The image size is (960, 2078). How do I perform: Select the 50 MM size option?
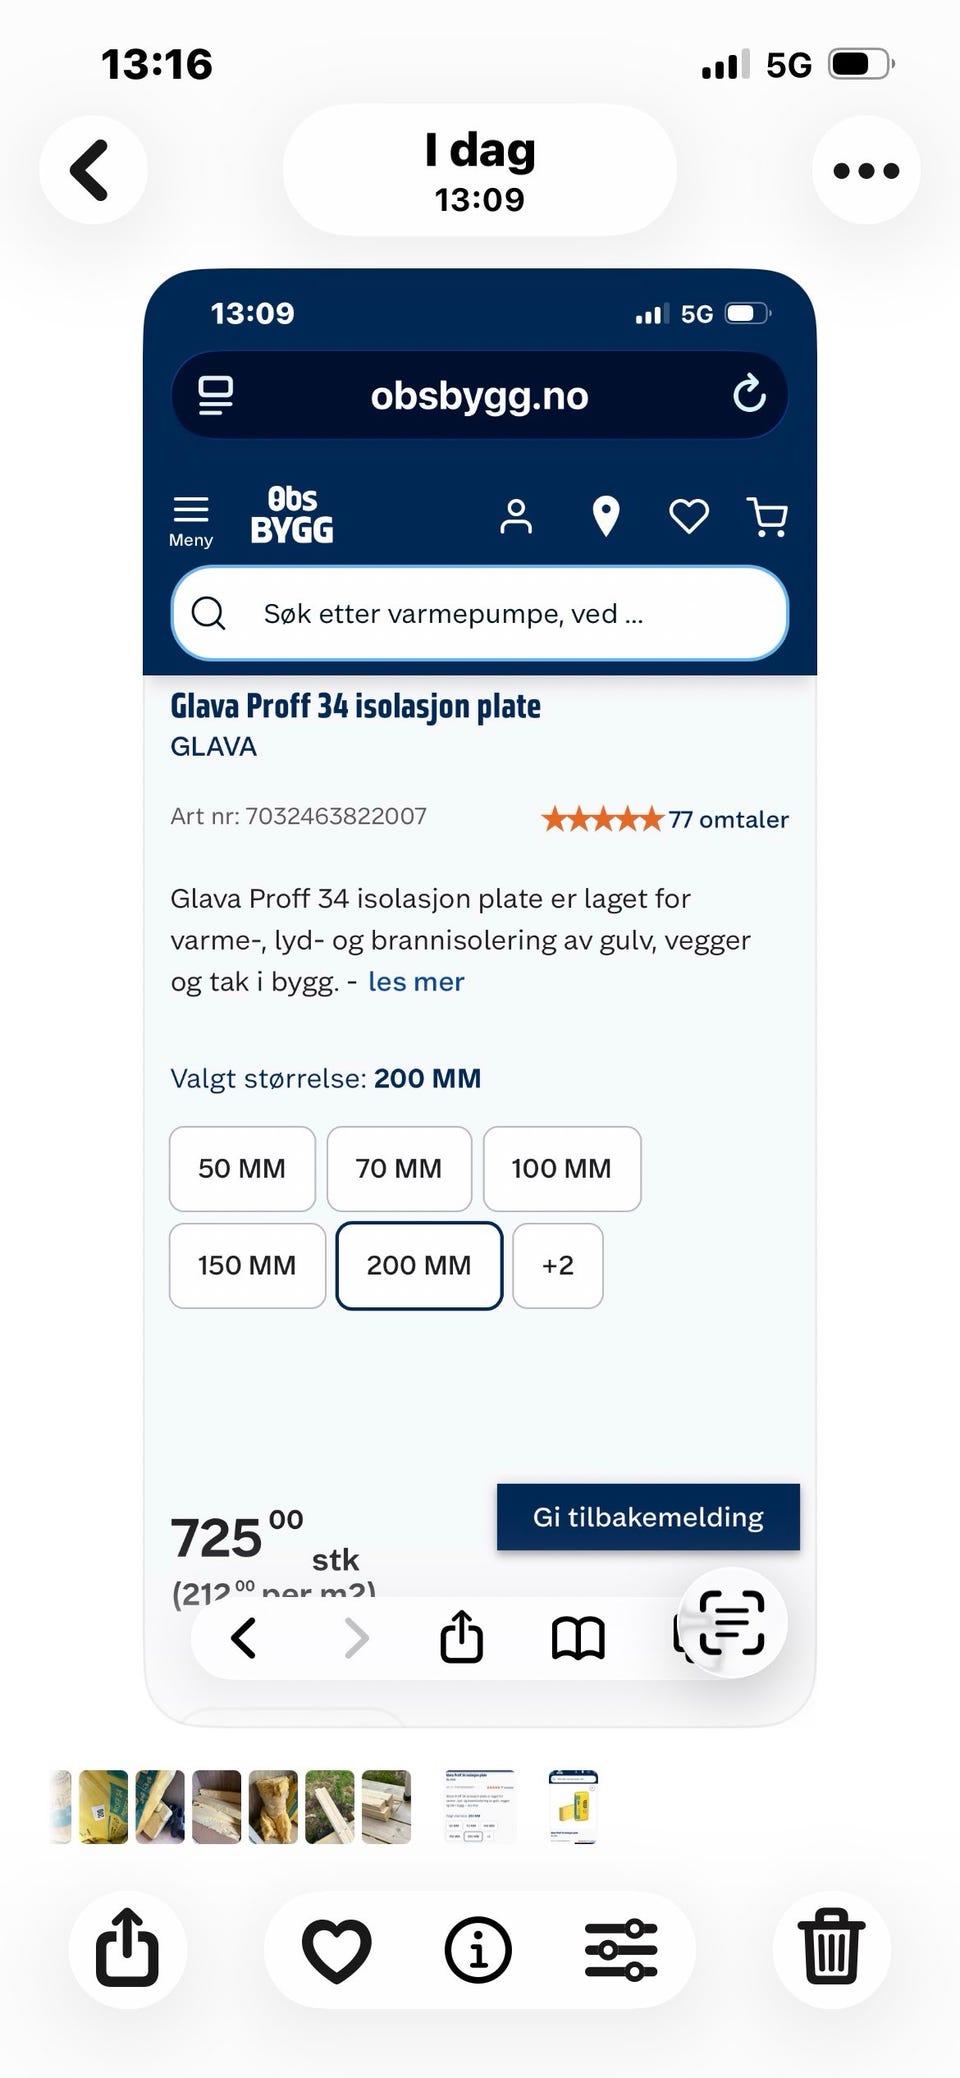(x=242, y=1168)
